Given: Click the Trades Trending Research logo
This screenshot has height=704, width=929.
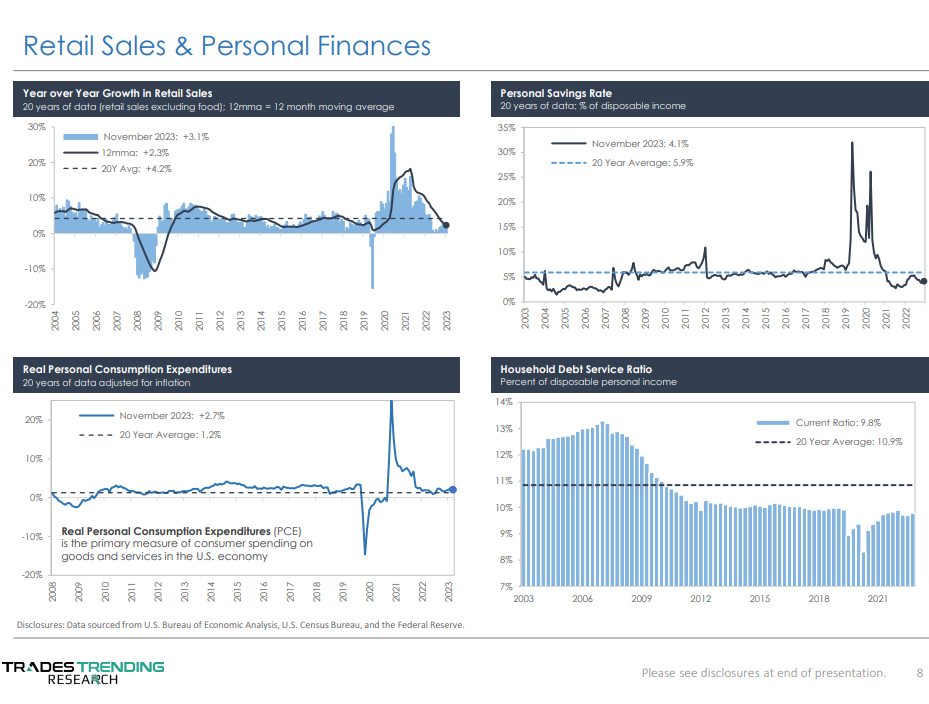Looking at the screenshot, I should click(x=83, y=672).
